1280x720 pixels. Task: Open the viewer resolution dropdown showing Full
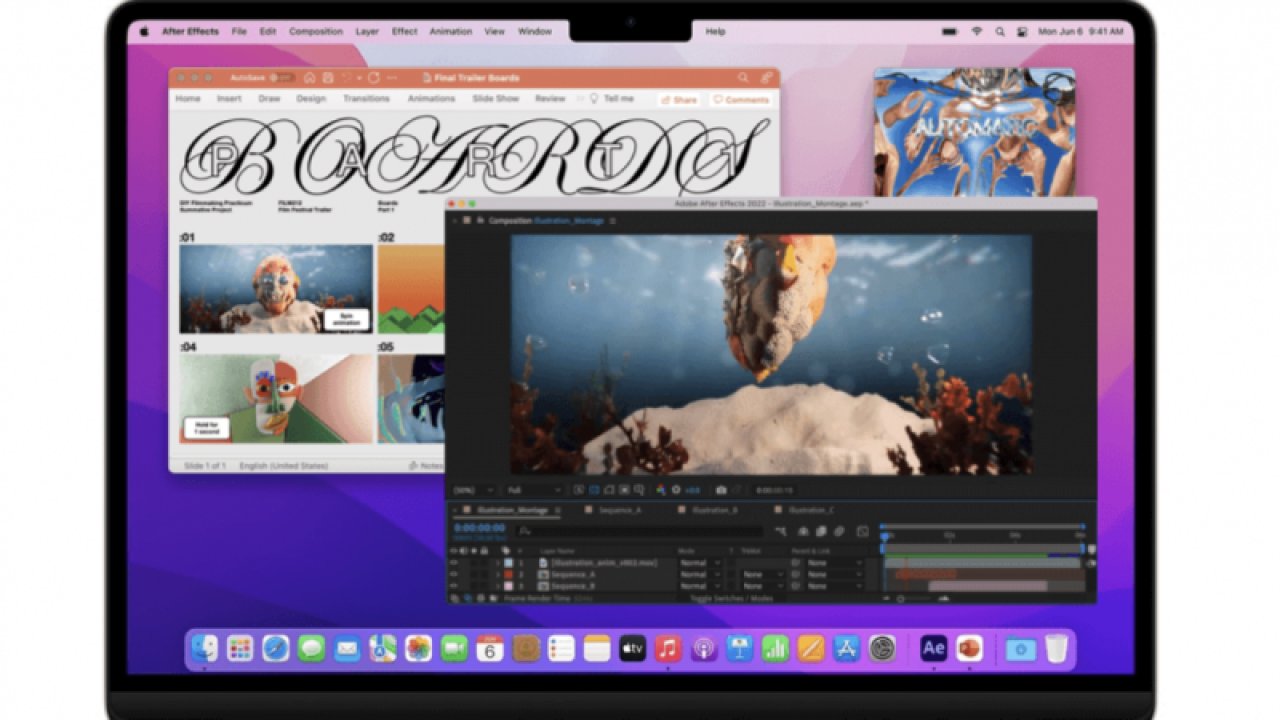(534, 490)
